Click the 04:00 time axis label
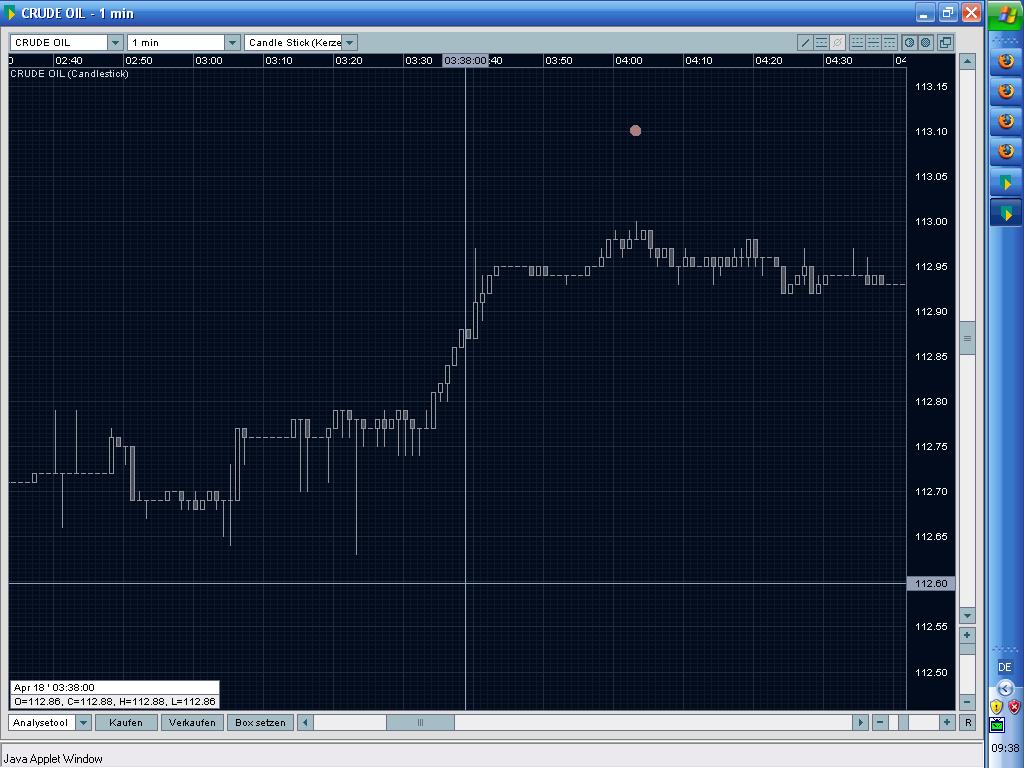 coord(629,61)
